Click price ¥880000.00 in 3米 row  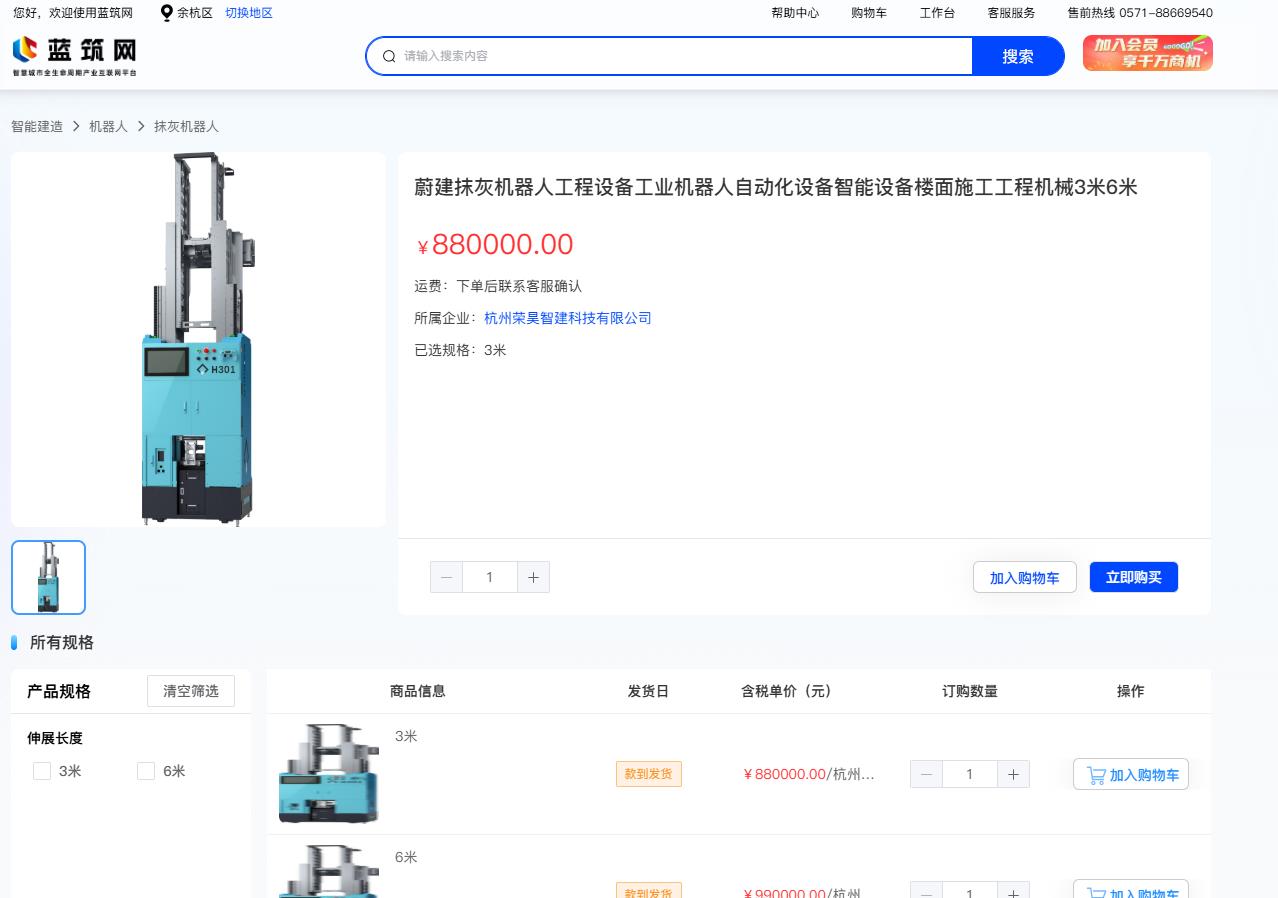click(785, 774)
